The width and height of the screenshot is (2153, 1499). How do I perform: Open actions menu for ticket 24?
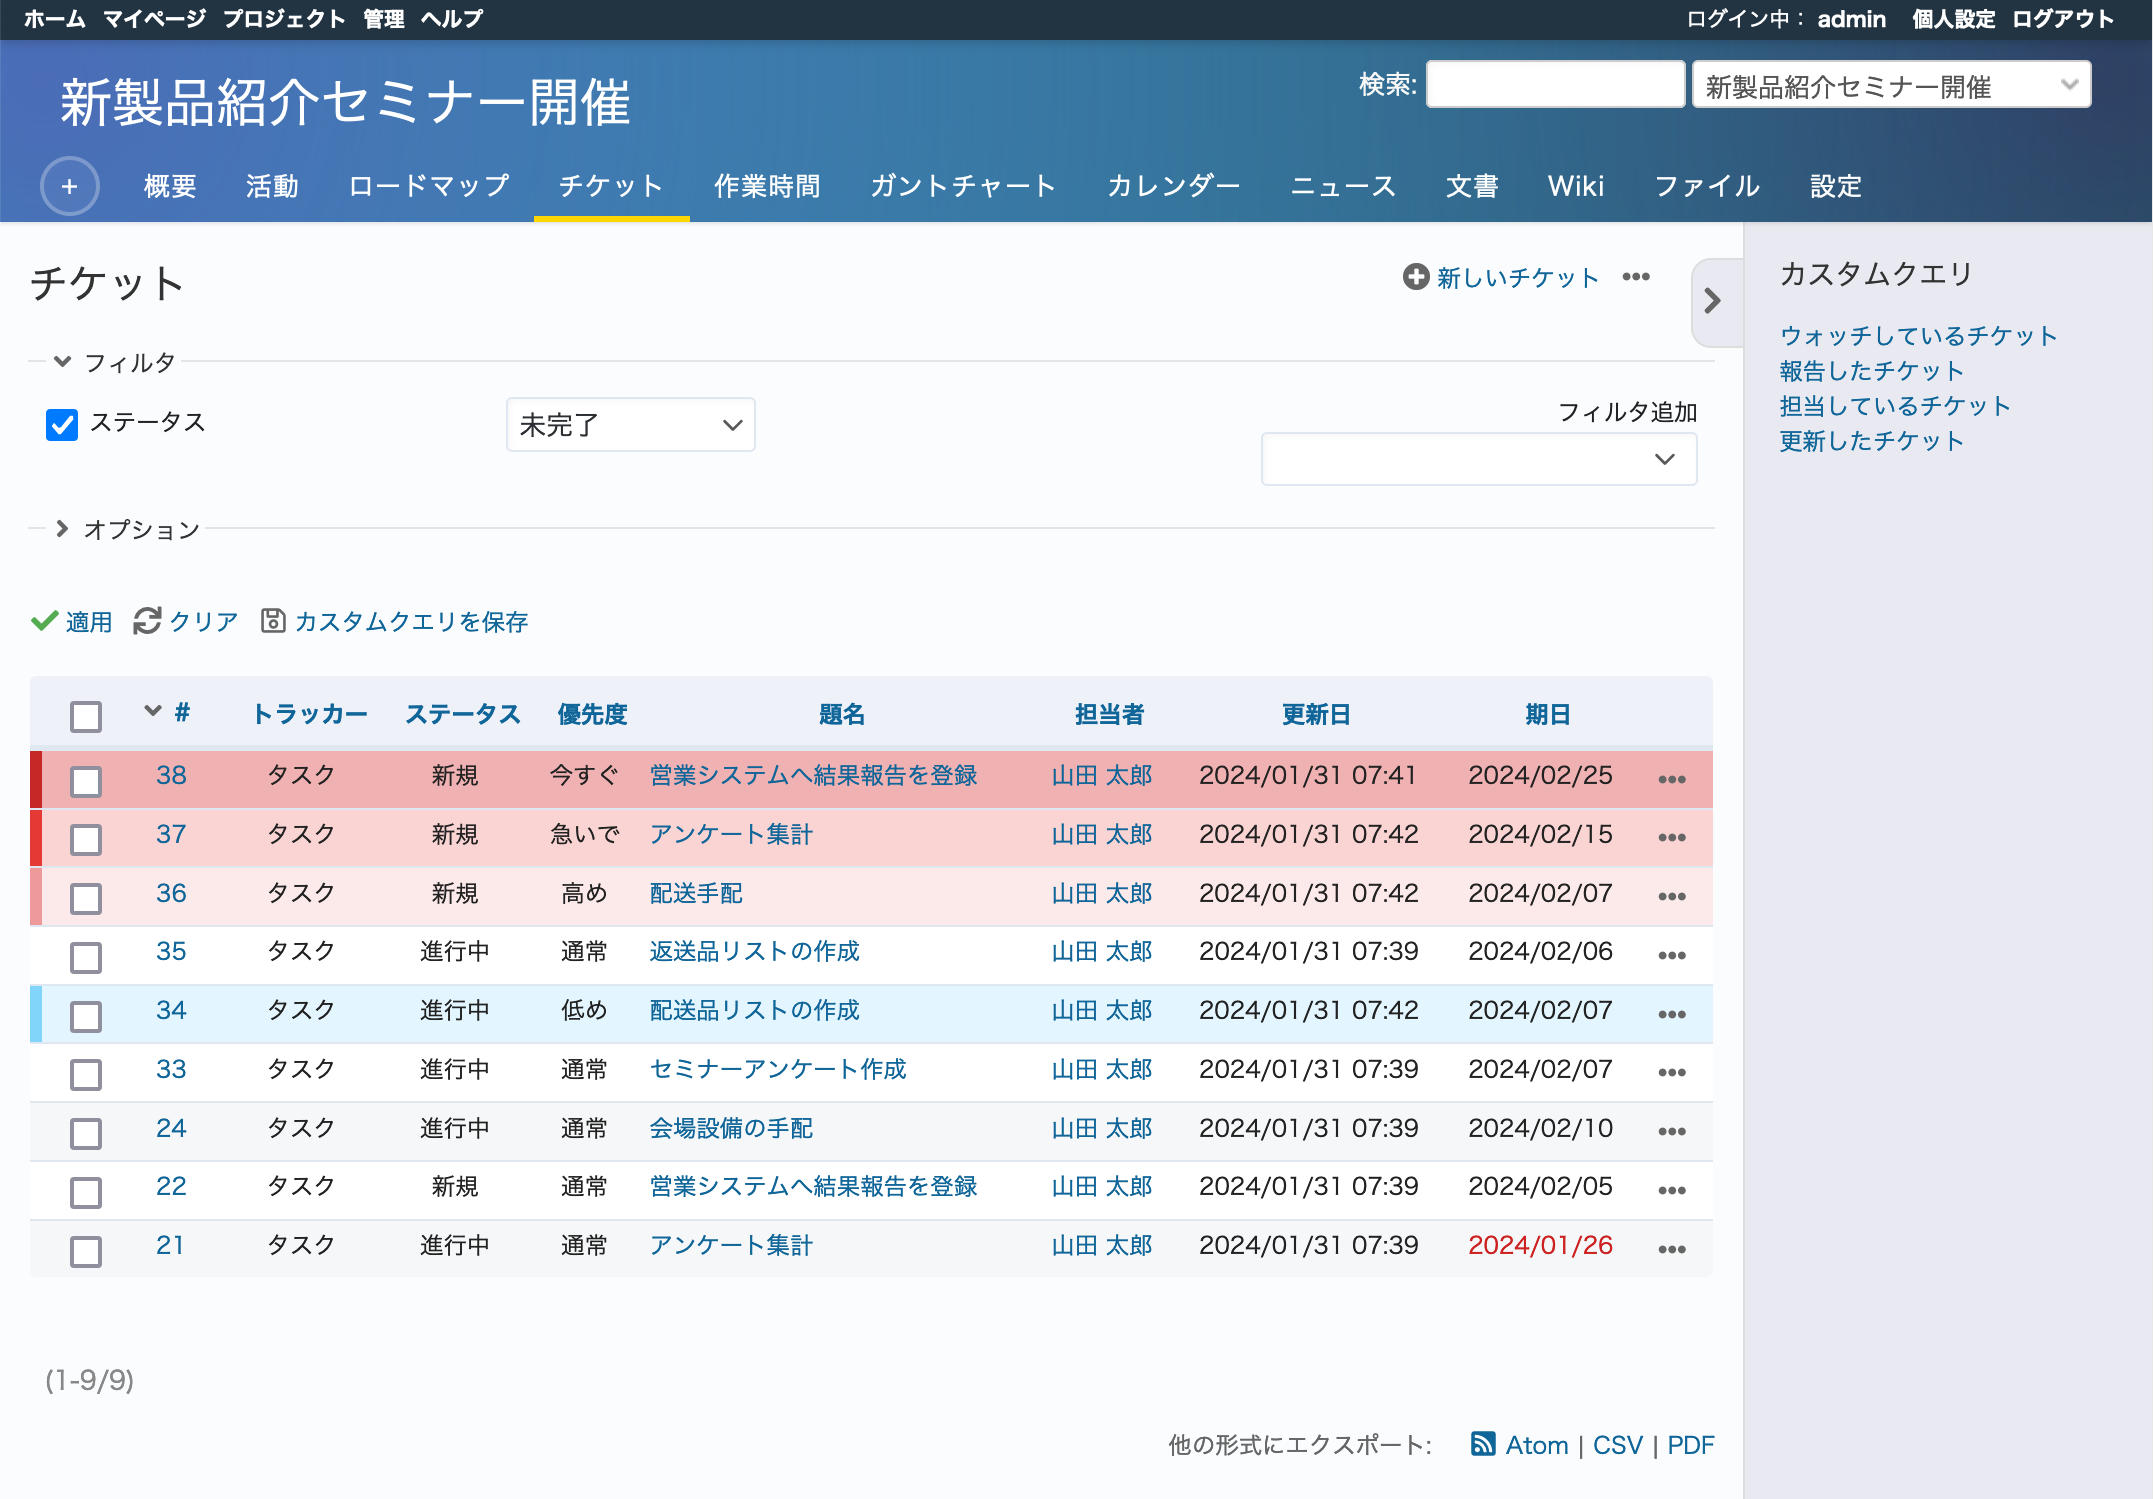[x=1671, y=1131]
